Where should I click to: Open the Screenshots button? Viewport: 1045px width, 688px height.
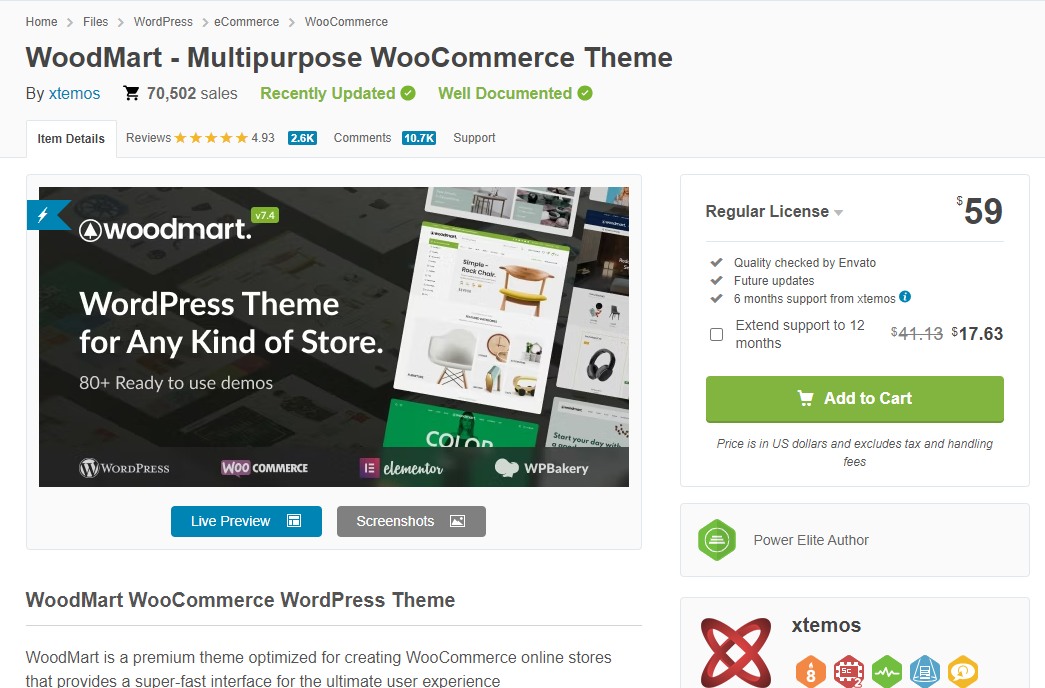(x=411, y=521)
